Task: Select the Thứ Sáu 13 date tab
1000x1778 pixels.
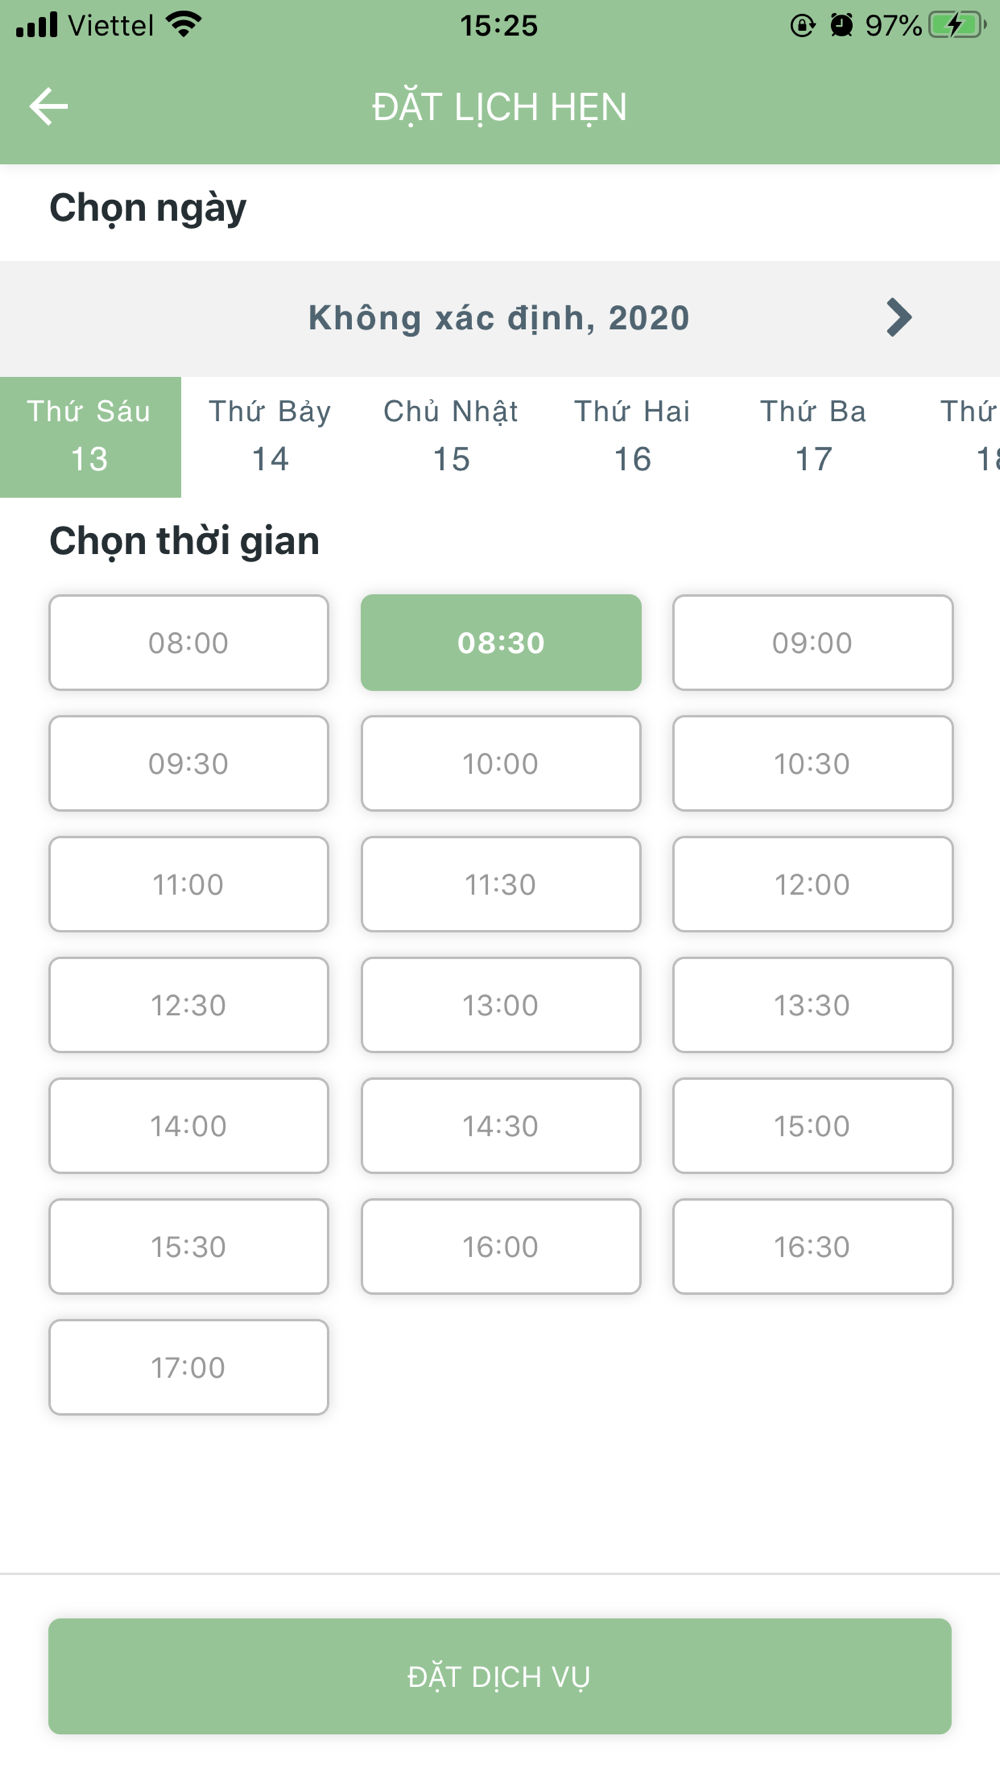Action: [90, 437]
